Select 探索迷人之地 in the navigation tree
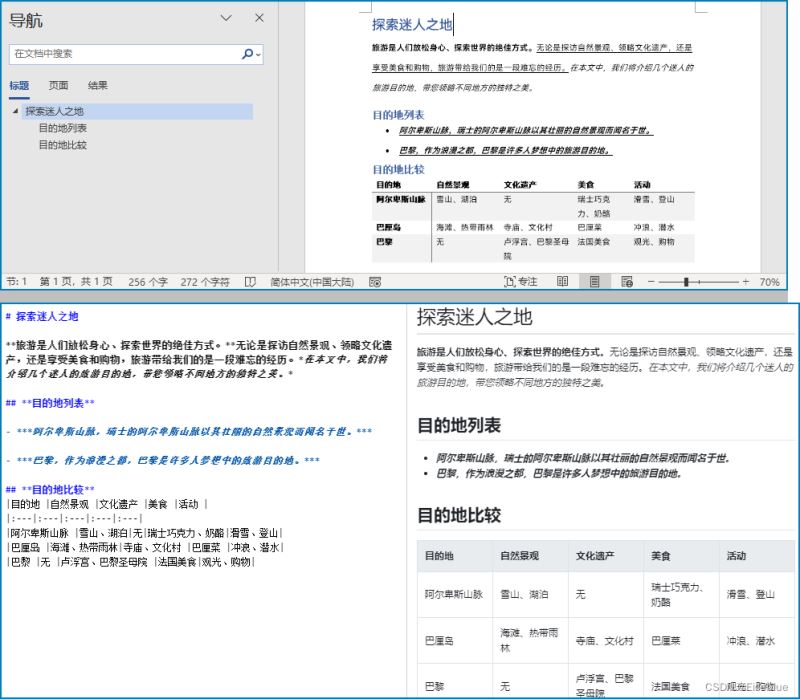The height and width of the screenshot is (699, 800). point(55,111)
